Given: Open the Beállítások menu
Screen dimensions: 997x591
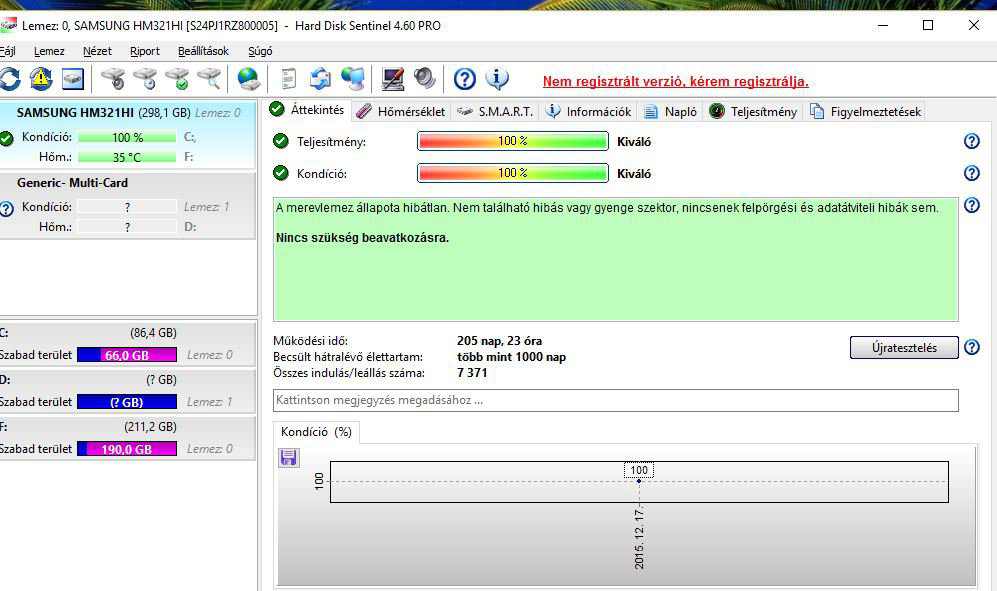Looking at the screenshot, I should pyautogui.click(x=203, y=51).
